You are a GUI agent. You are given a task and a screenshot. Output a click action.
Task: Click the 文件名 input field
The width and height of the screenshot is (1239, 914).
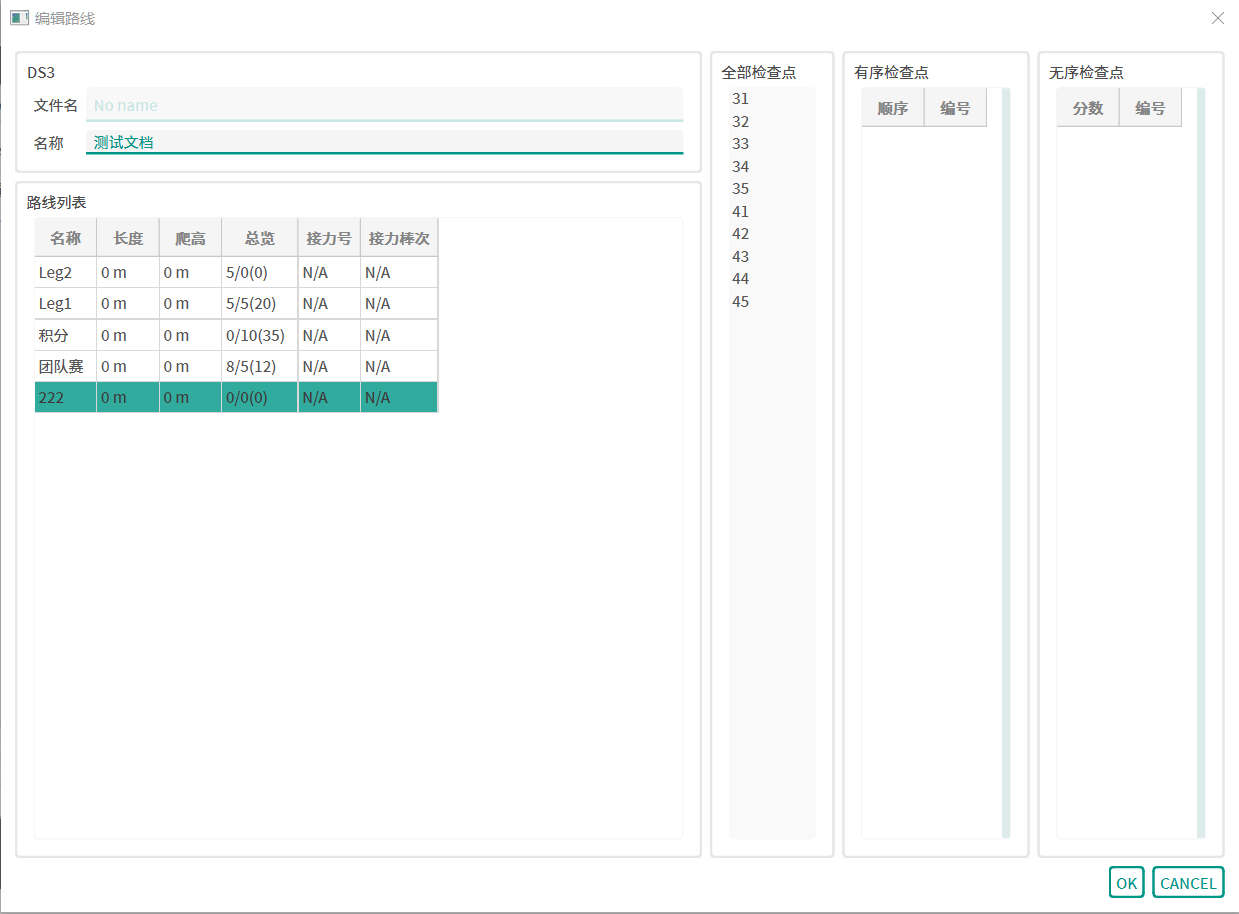coord(384,105)
